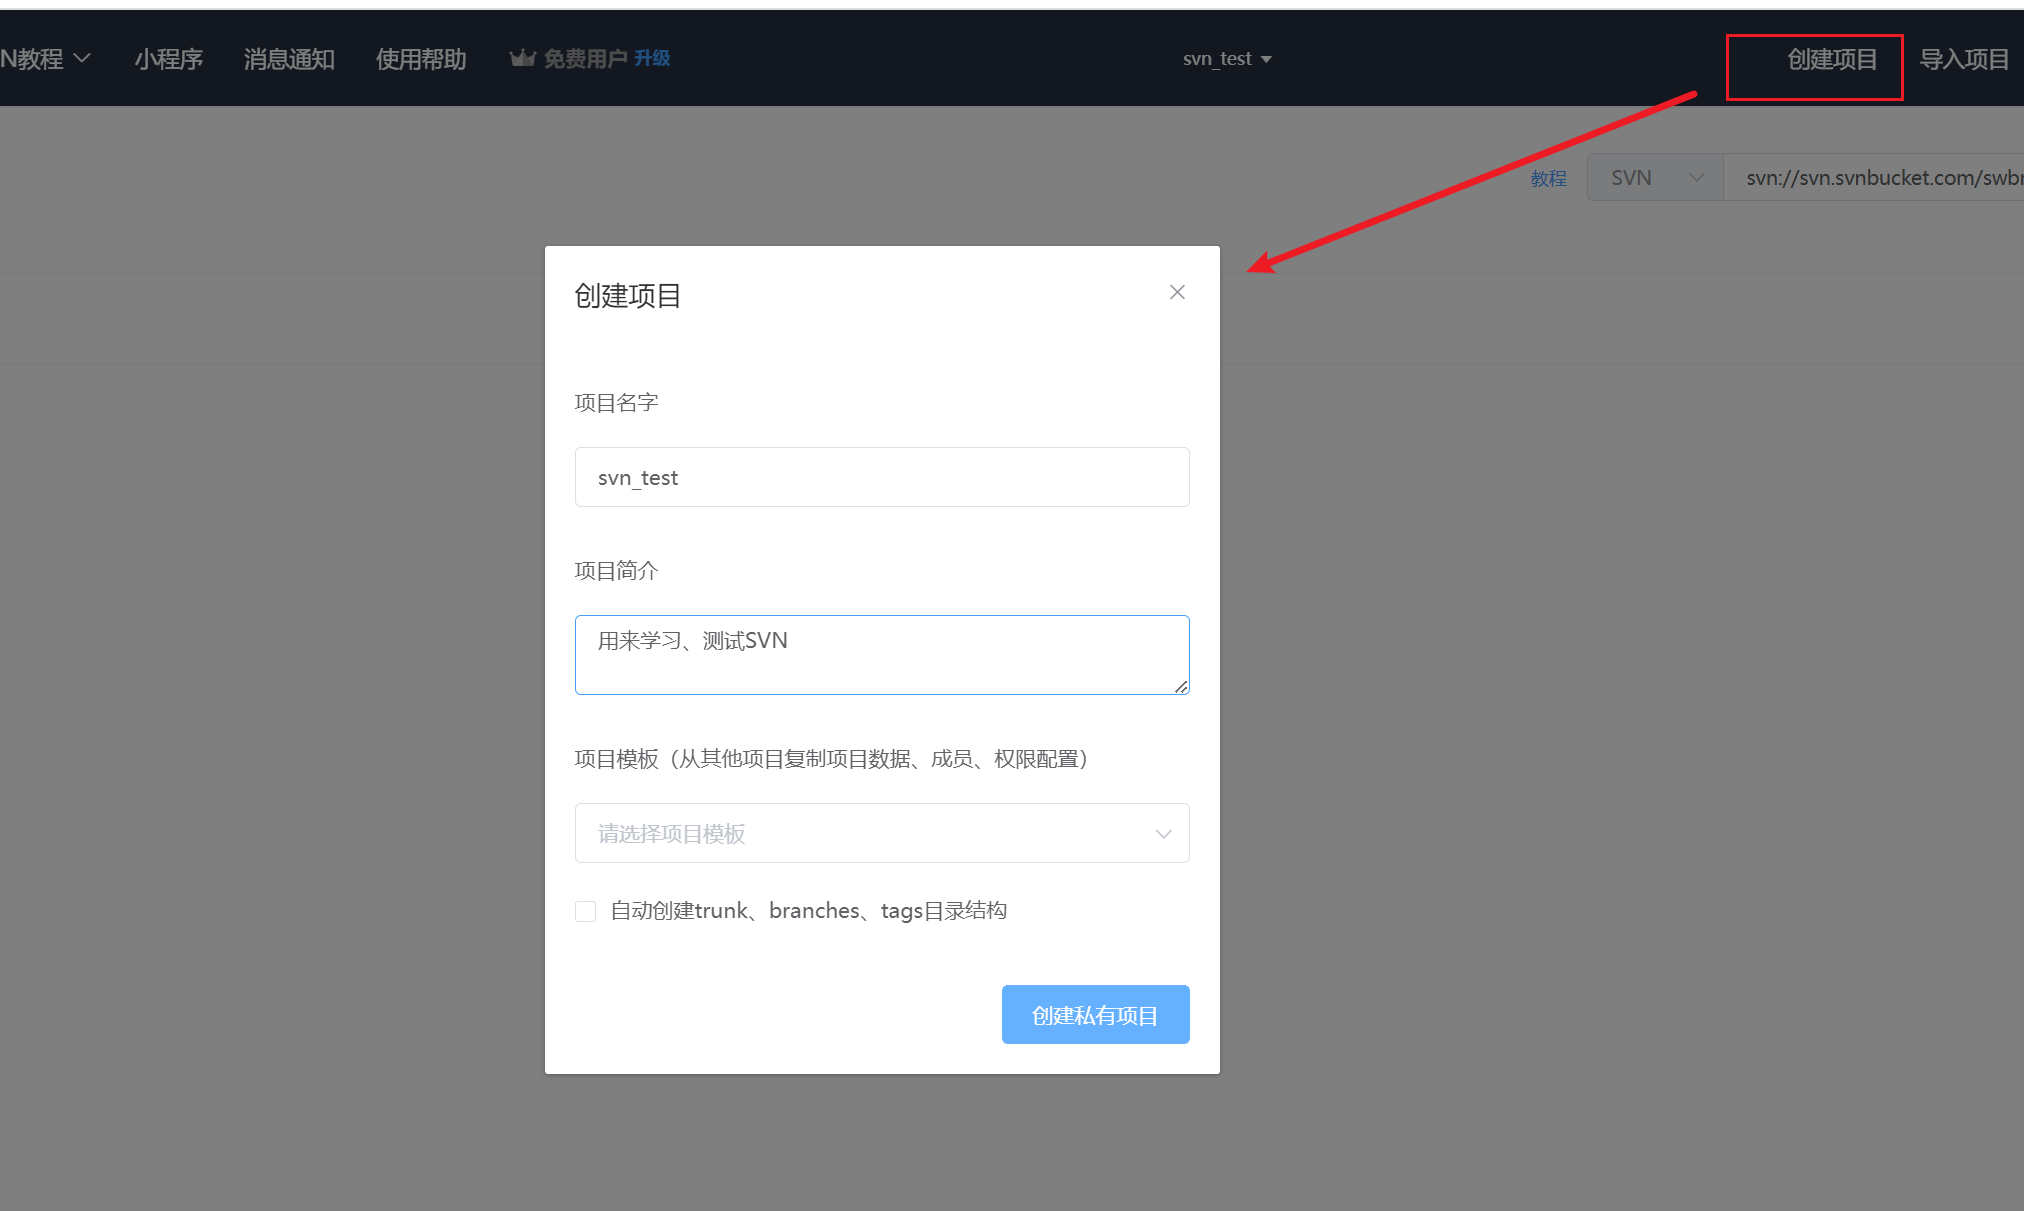The height and width of the screenshot is (1211, 2024).
Task: Click into the 项目简介 description textarea
Action: (x=881, y=654)
